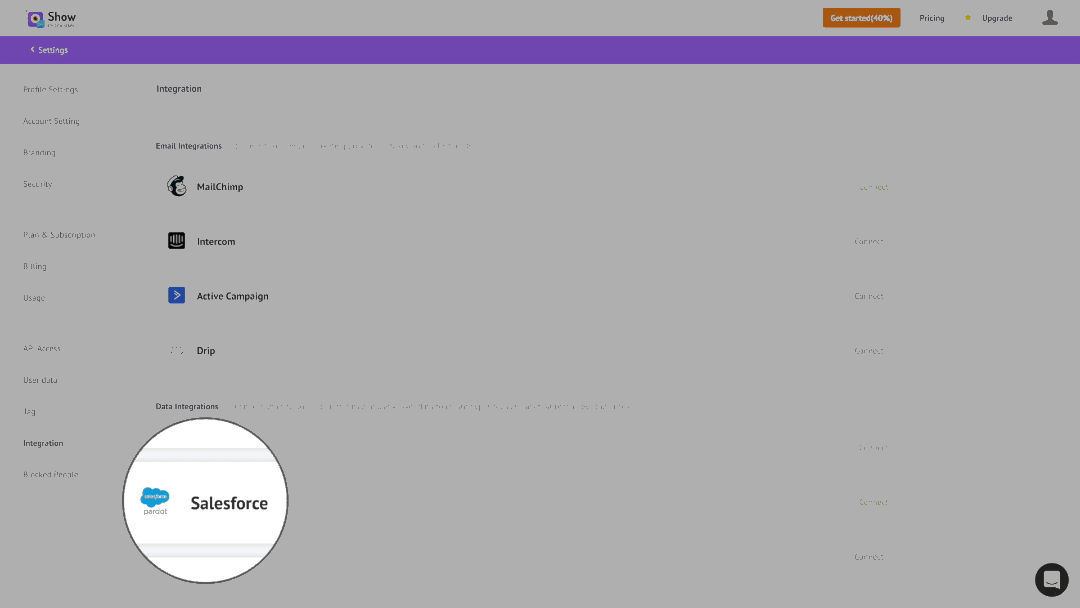The width and height of the screenshot is (1080, 608).
Task: Select Integration in the sidebar
Action: [43, 443]
